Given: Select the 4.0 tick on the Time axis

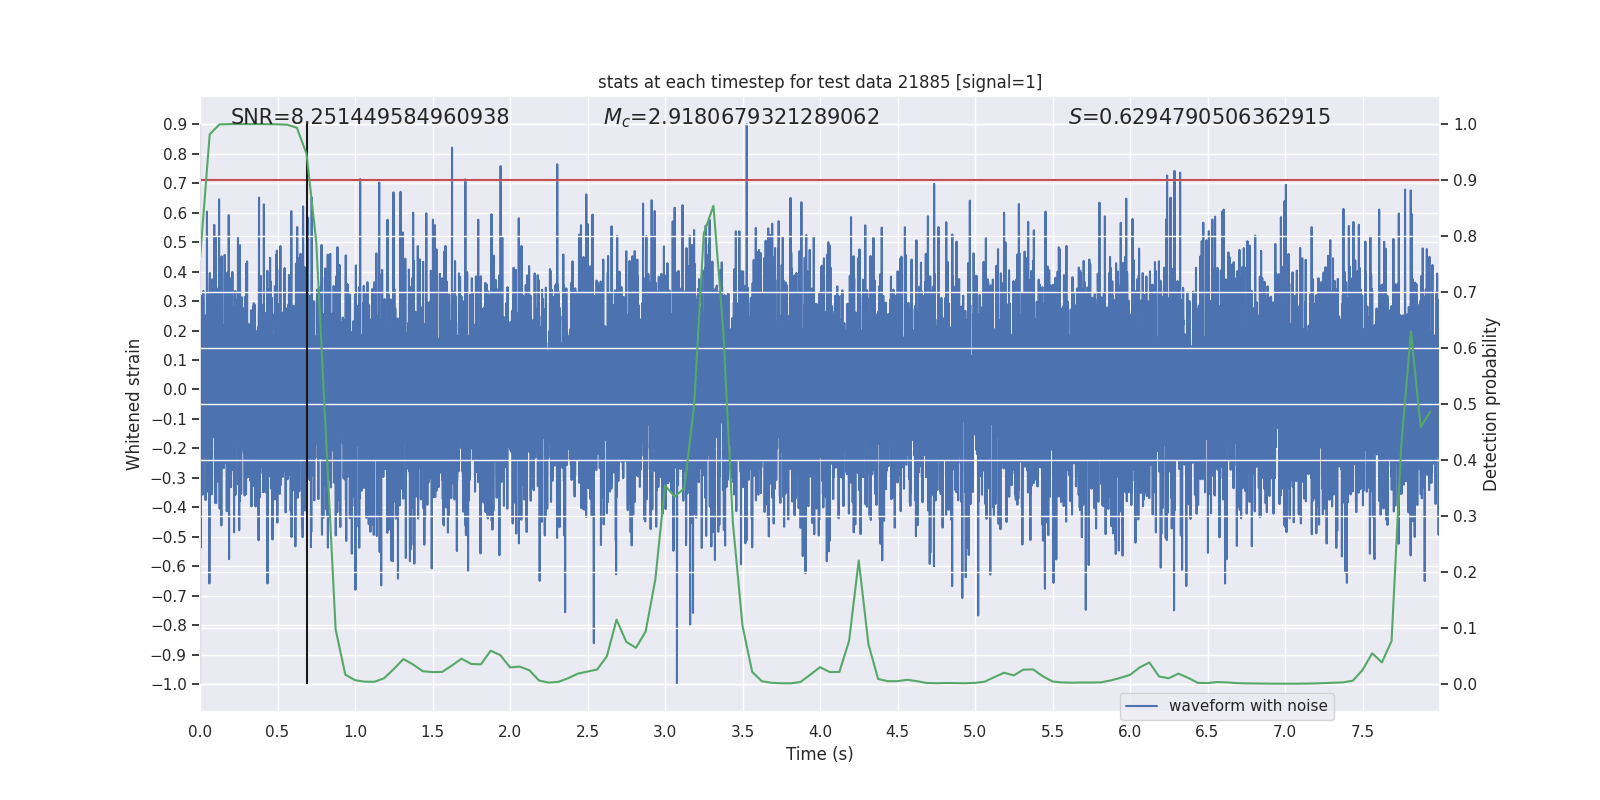Looking at the screenshot, I should pos(820,731).
